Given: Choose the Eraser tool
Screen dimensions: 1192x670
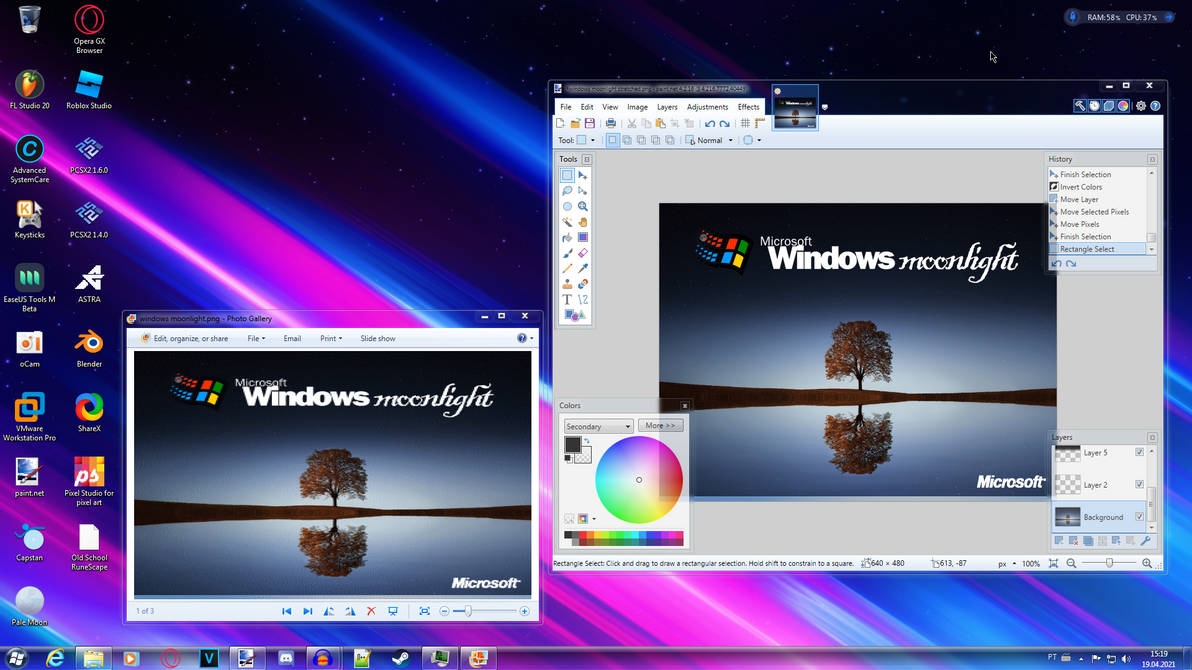Looking at the screenshot, I should (585, 250).
